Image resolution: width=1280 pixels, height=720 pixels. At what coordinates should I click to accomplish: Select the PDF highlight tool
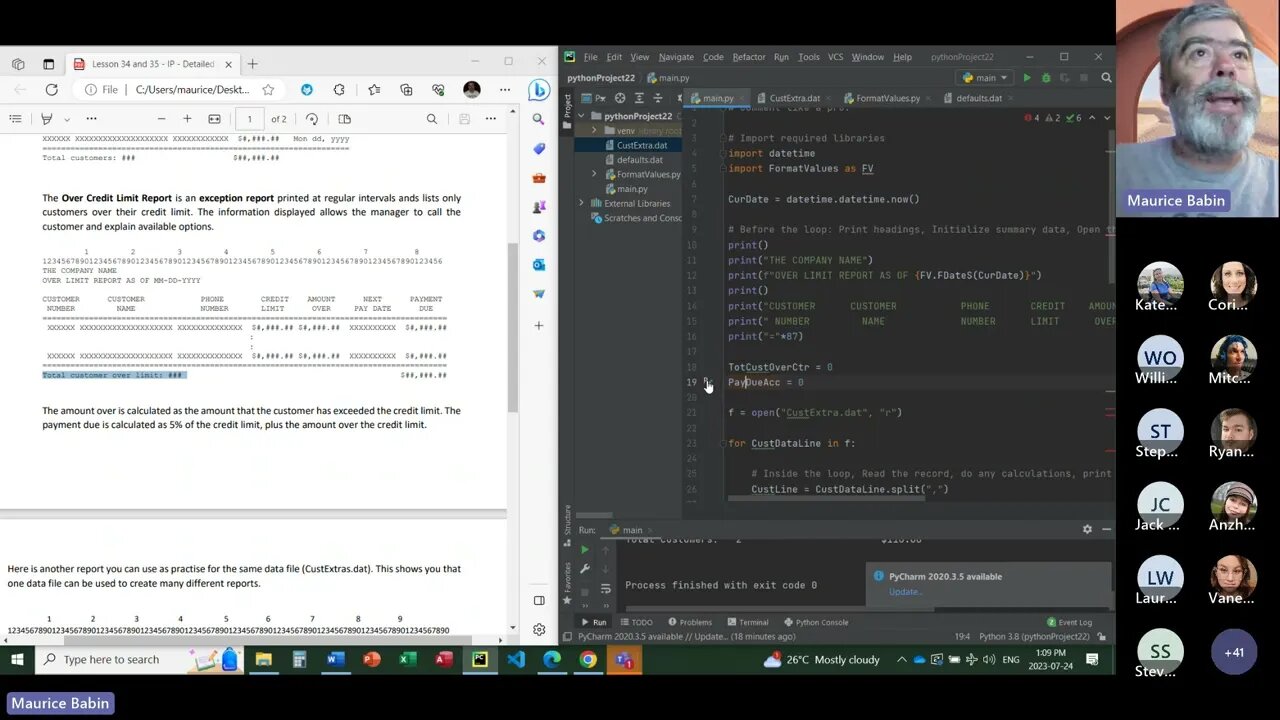click(46, 119)
